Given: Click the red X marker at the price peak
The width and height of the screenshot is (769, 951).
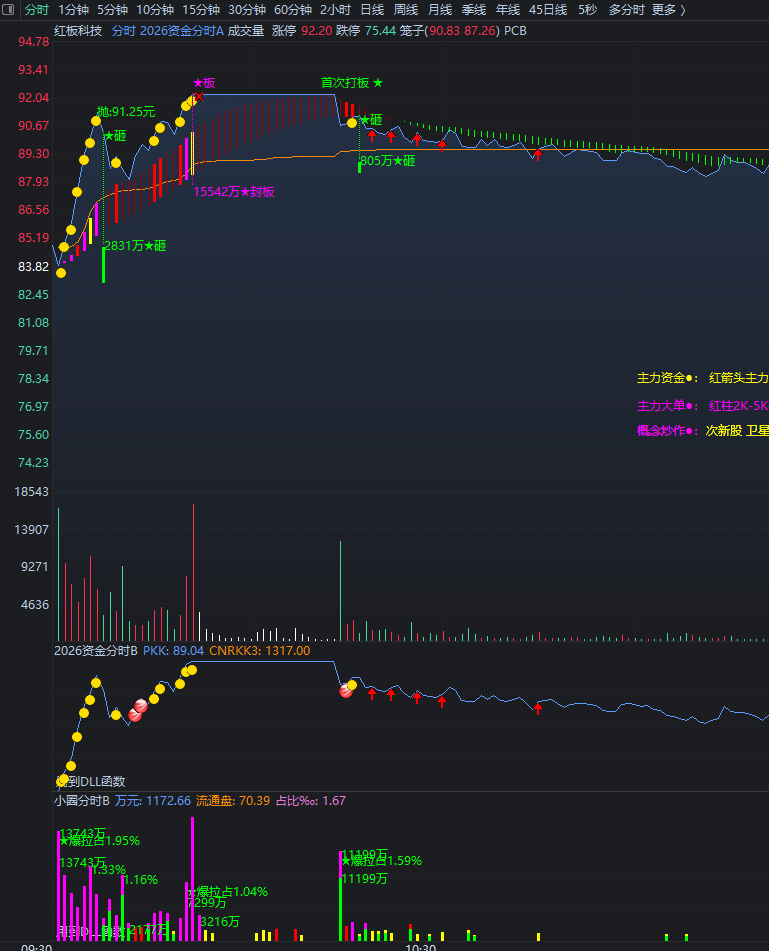Looking at the screenshot, I should tap(198, 96).
